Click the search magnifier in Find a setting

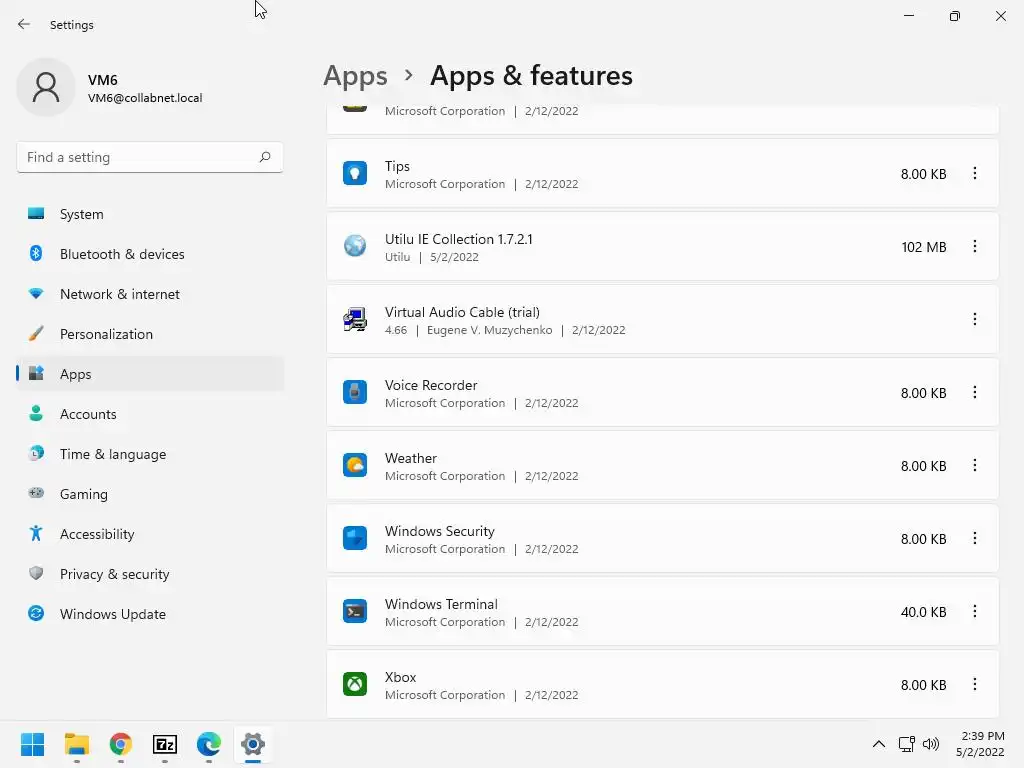click(x=265, y=157)
